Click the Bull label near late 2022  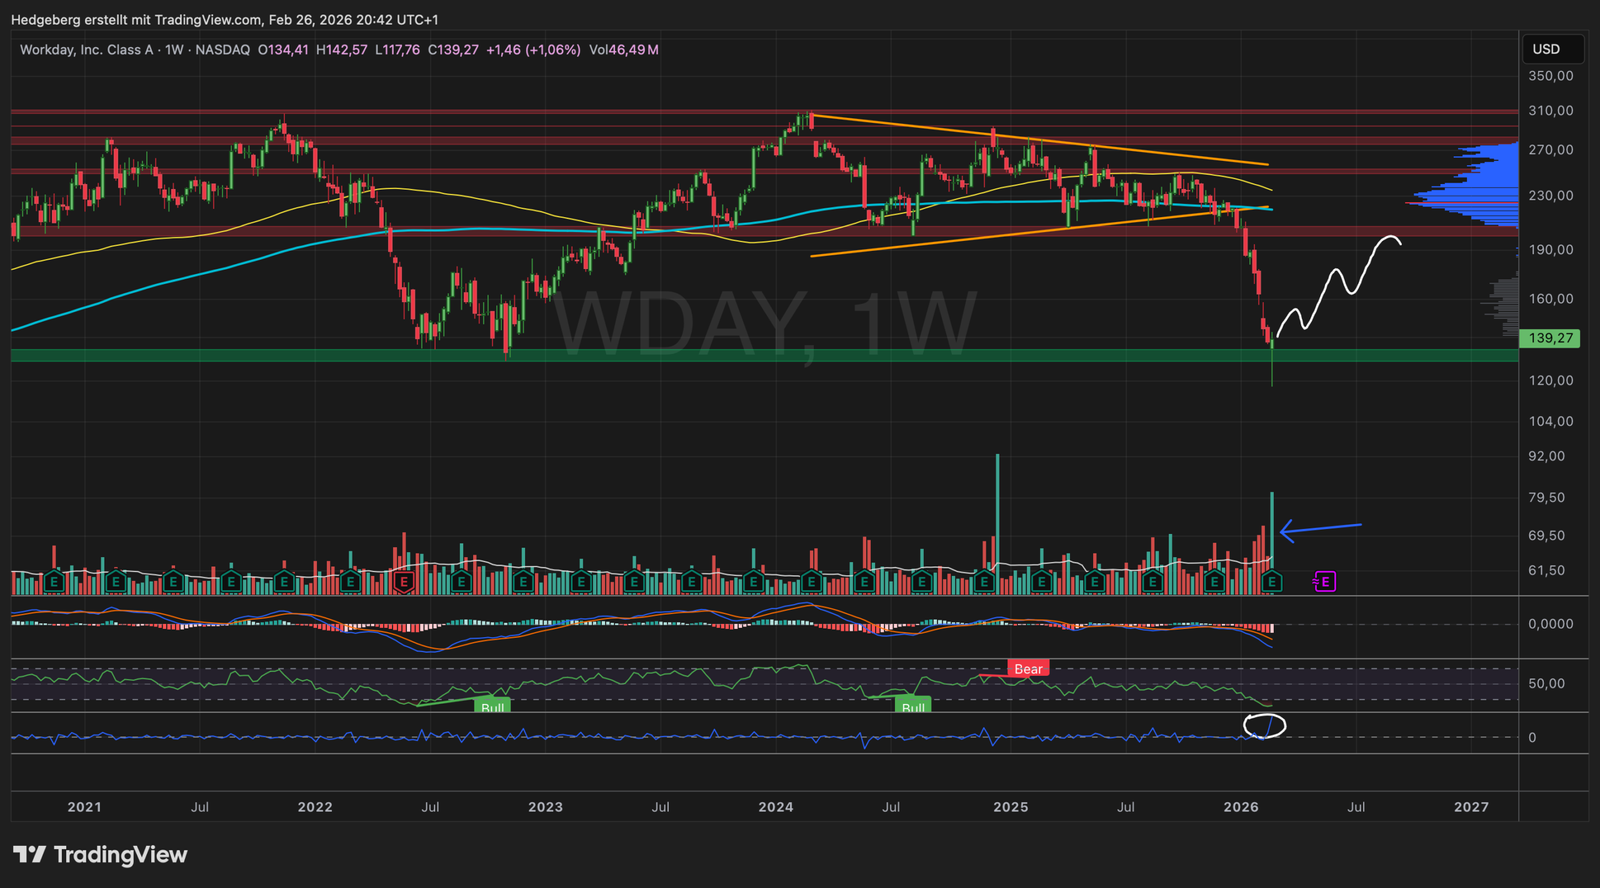tap(492, 706)
